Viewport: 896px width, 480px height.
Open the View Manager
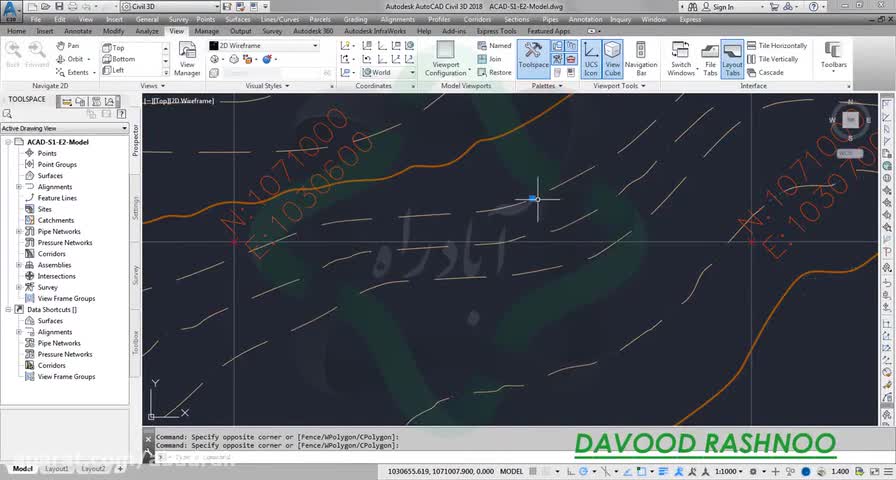(187, 59)
